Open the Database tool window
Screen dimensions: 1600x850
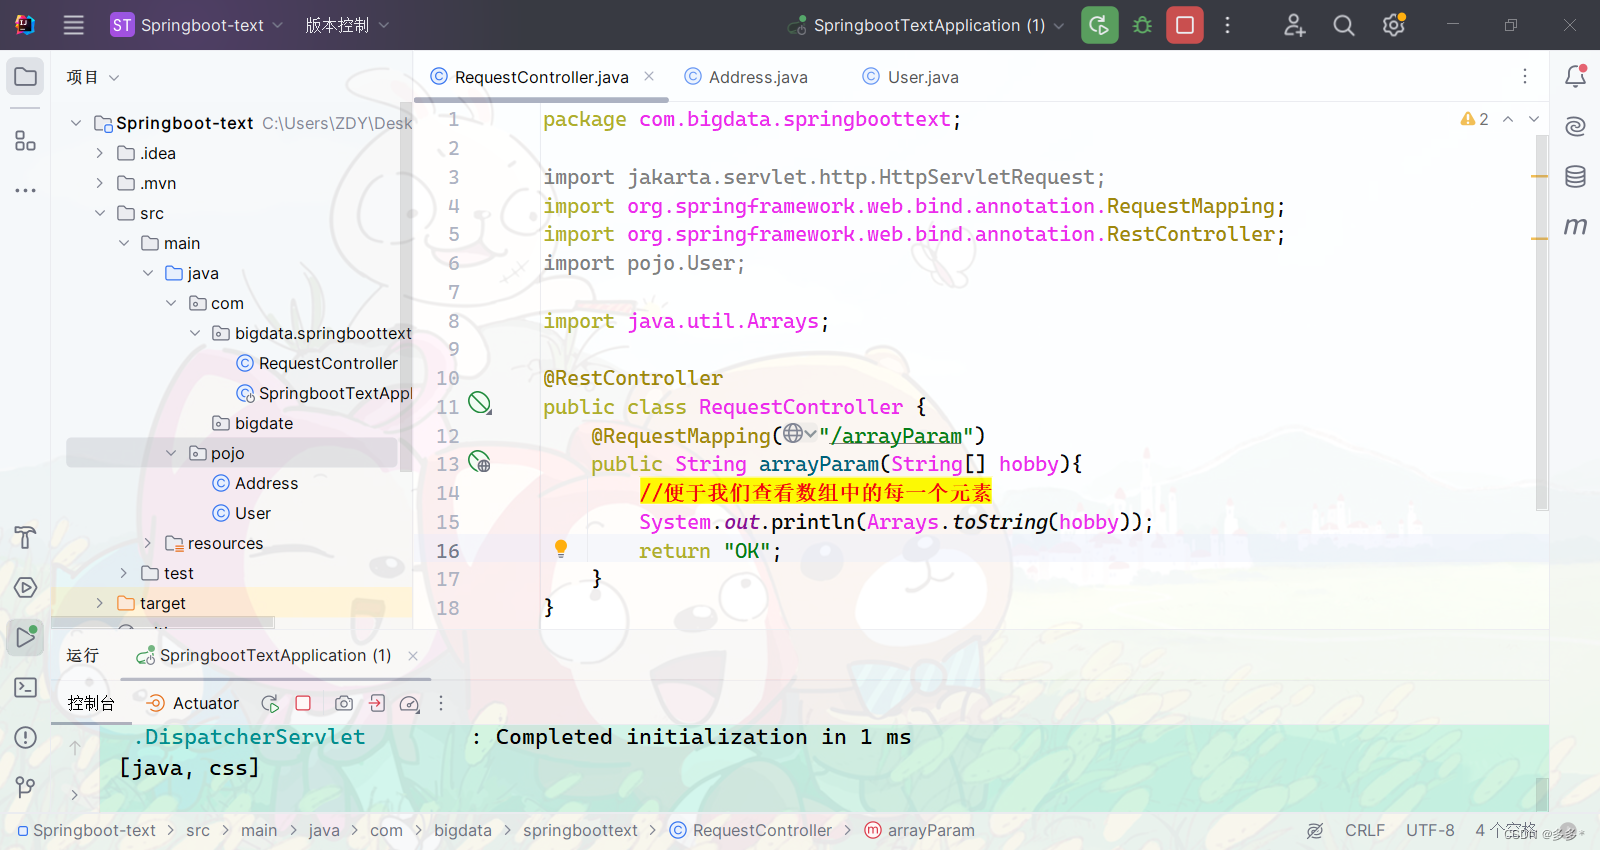click(x=1576, y=177)
